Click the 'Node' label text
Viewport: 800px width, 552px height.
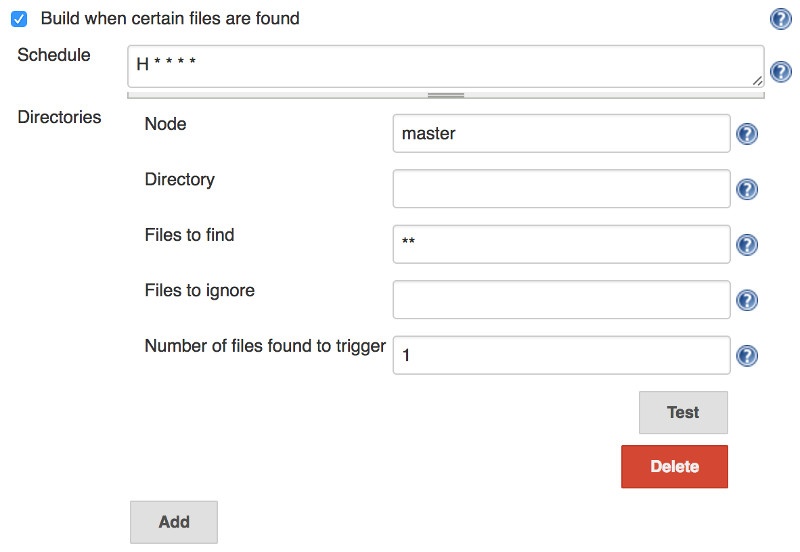click(x=165, y=124)
